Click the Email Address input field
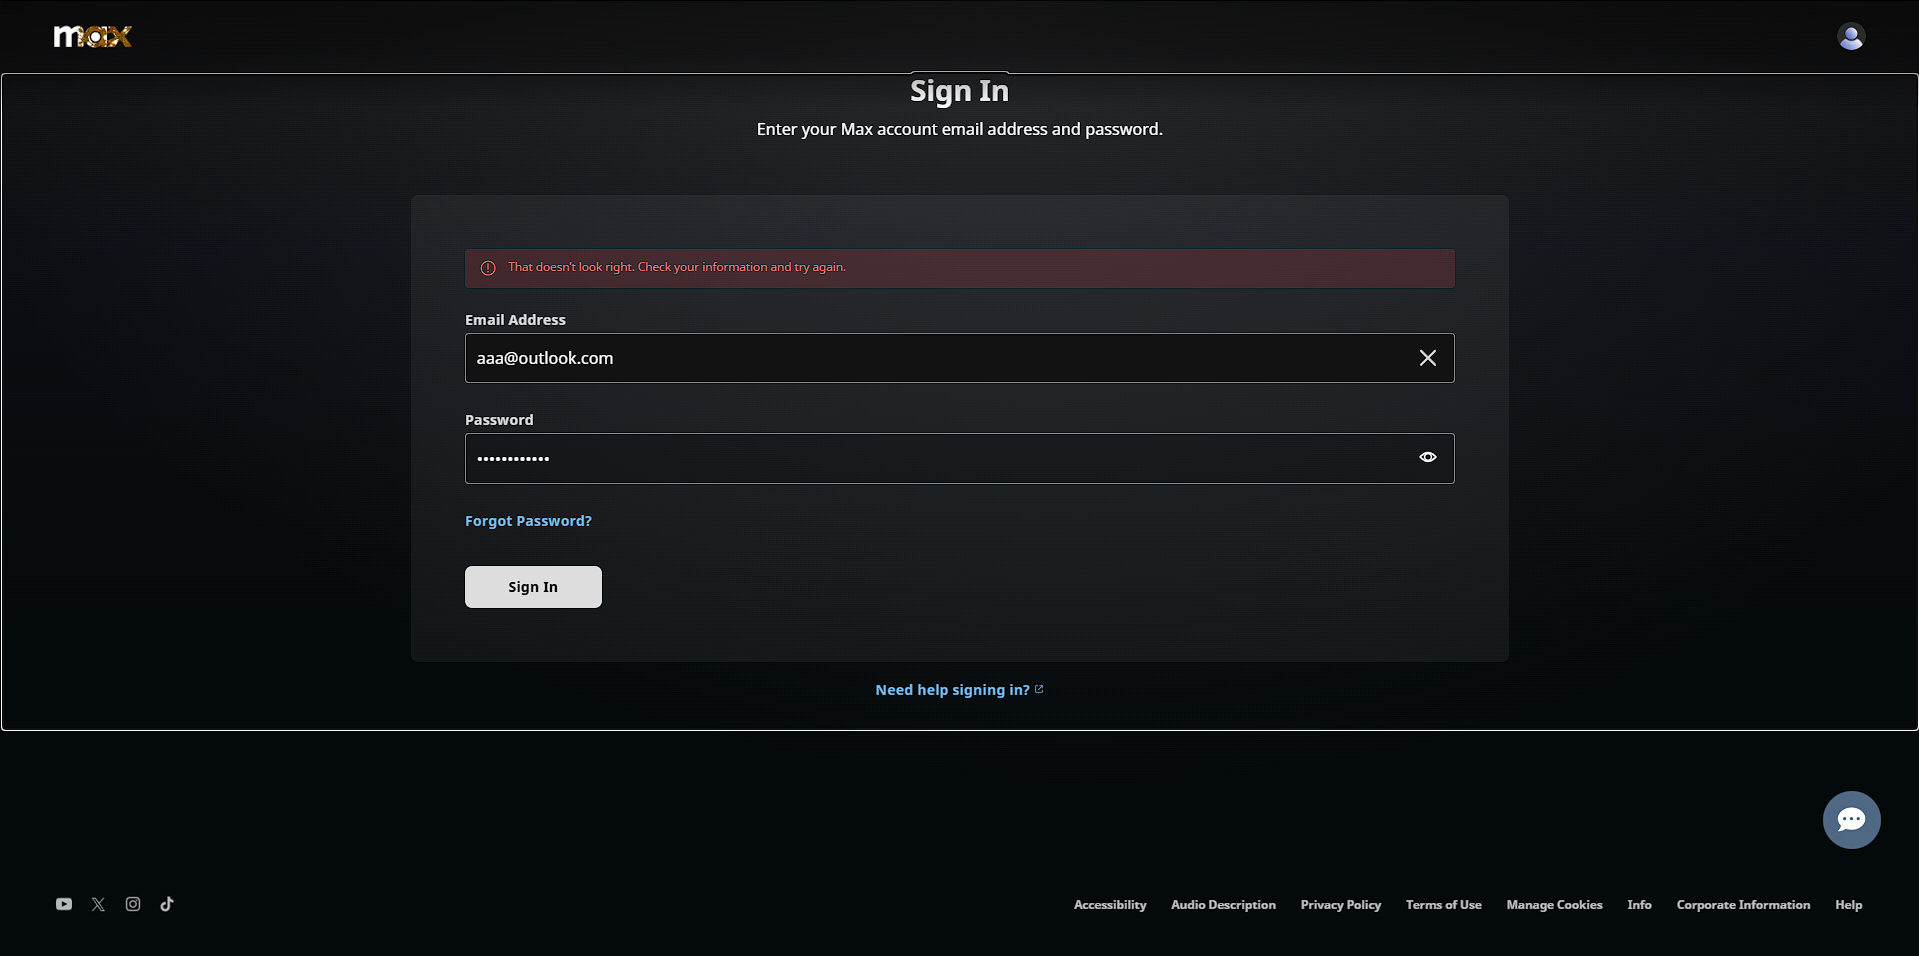Image resolution: width=1919 pixels, height=956 pixels. [x=959, y=358]
